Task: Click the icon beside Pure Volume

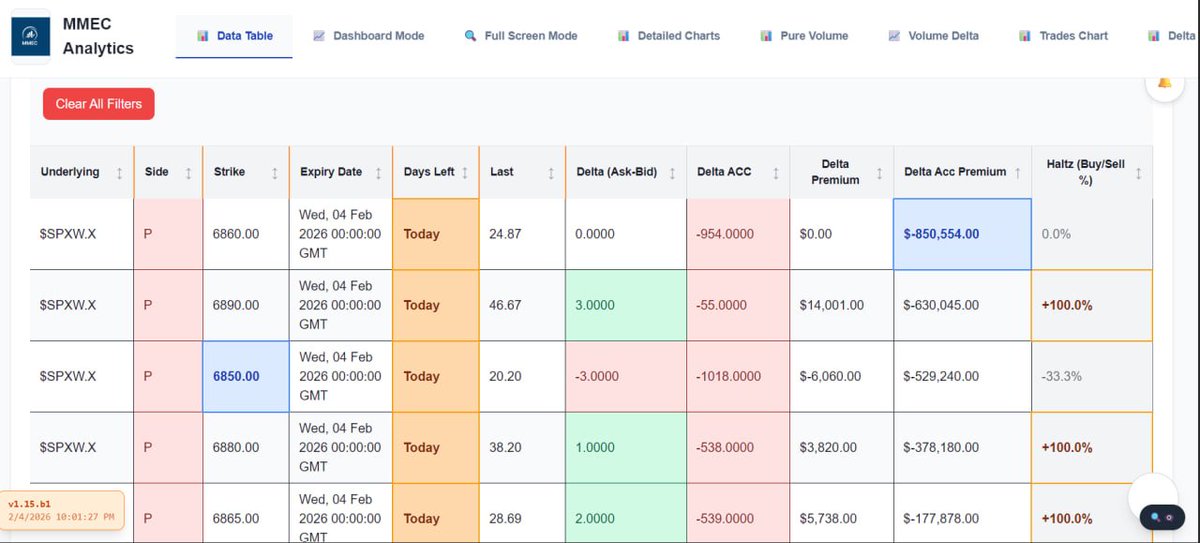Action: pyautogui.click(x=766, y=36)
